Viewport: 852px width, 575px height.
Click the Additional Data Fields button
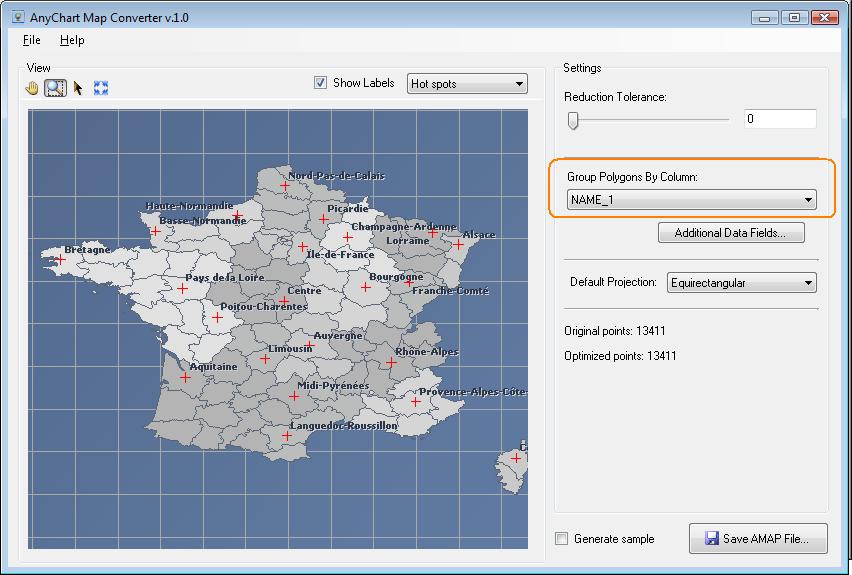point(731,233)
